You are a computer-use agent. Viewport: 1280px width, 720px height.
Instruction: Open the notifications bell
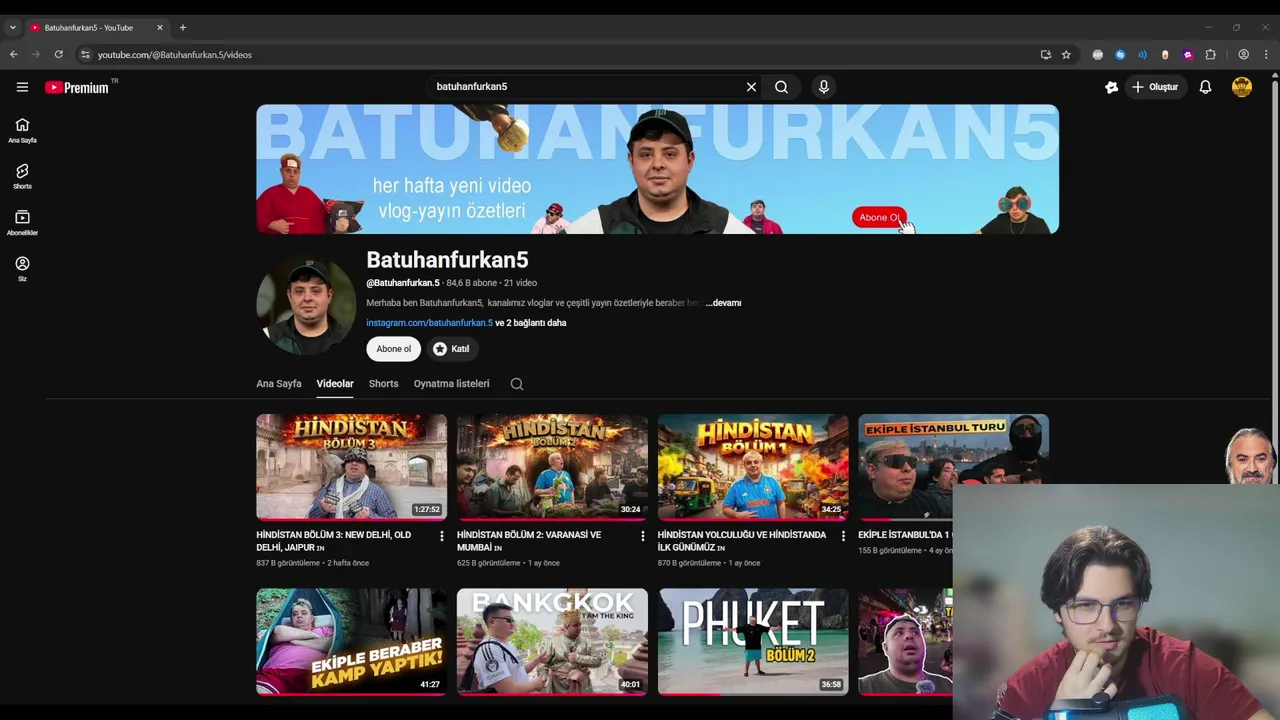click(x=1205, y=87)
